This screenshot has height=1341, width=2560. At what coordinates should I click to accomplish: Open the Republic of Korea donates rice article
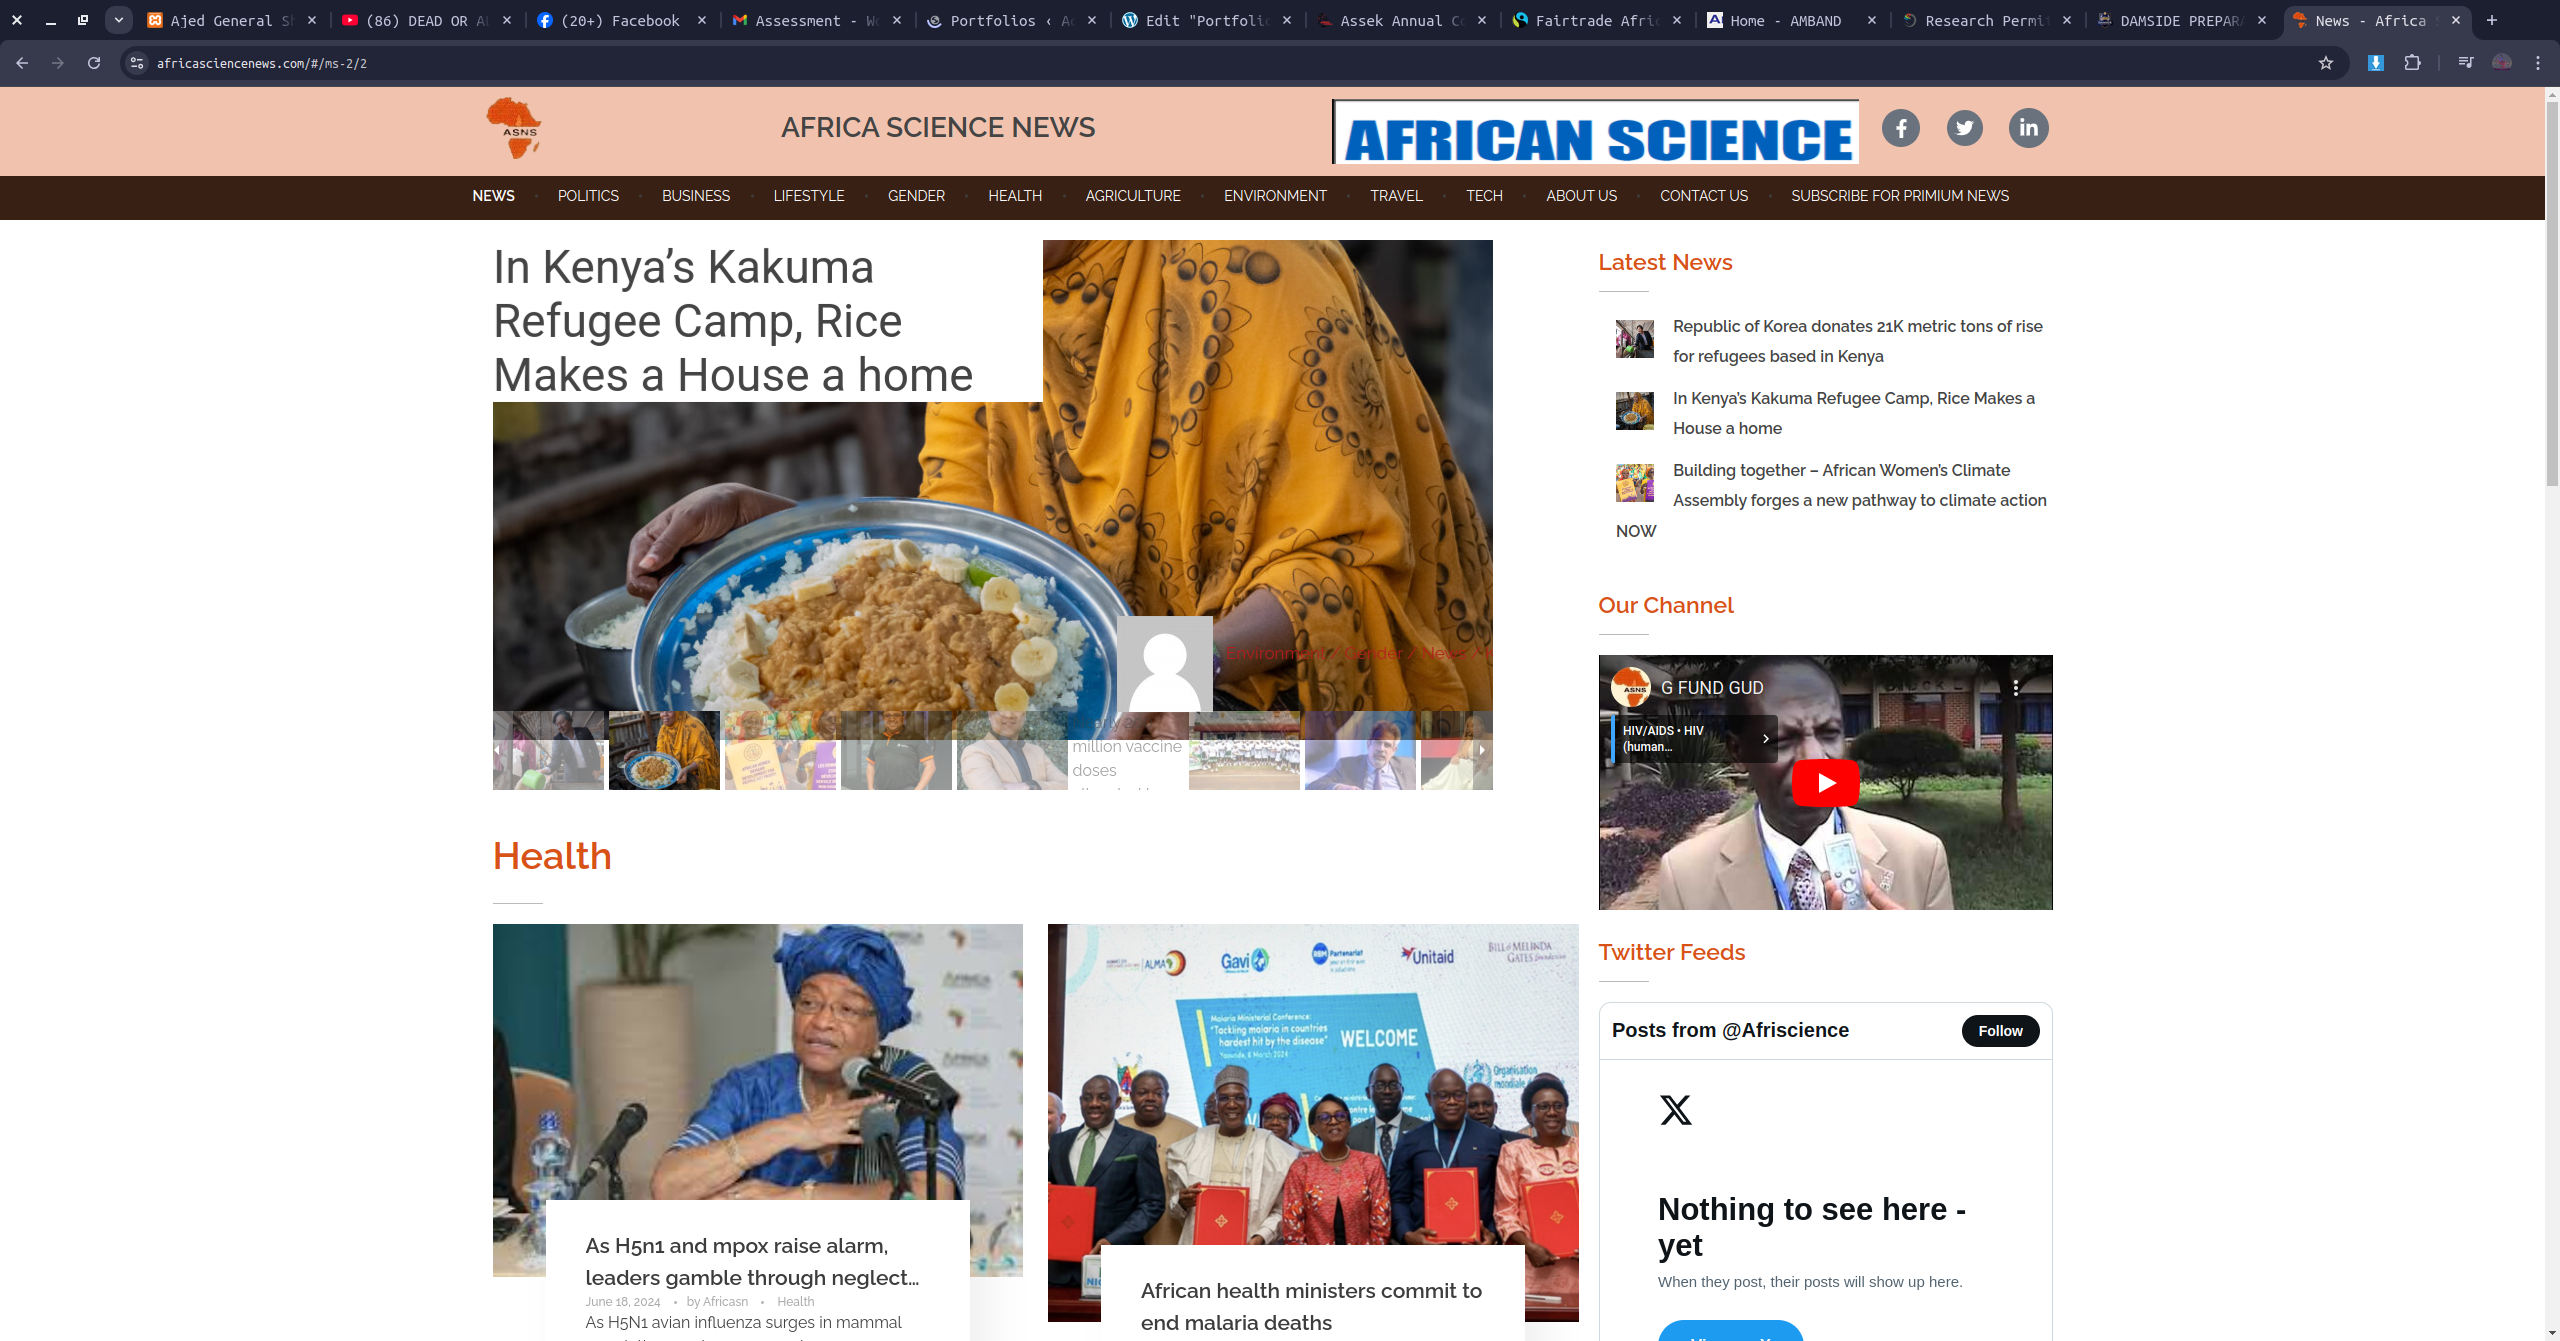click(x=1857, y=341)
